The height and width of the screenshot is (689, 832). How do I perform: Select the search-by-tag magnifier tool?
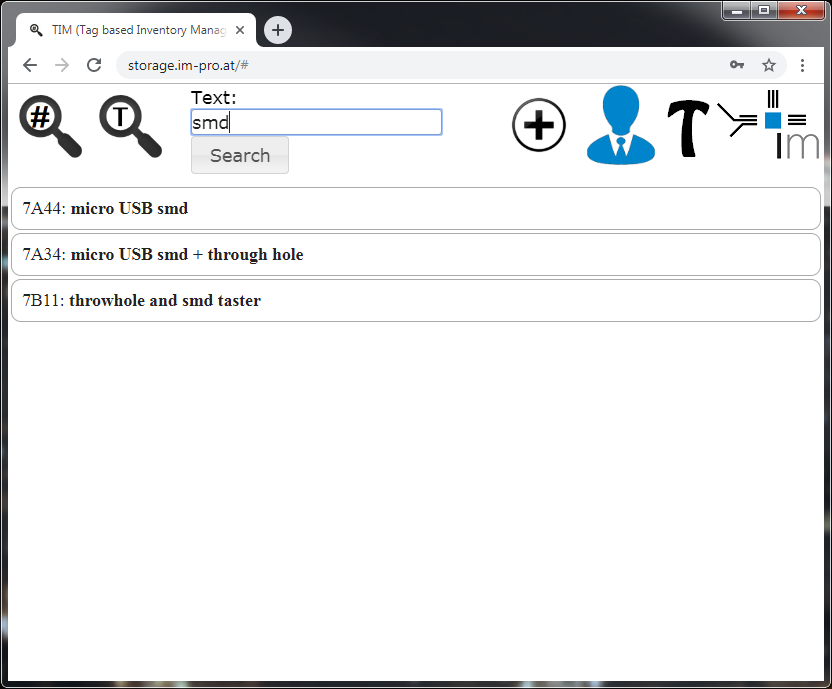tap(129, 124)
